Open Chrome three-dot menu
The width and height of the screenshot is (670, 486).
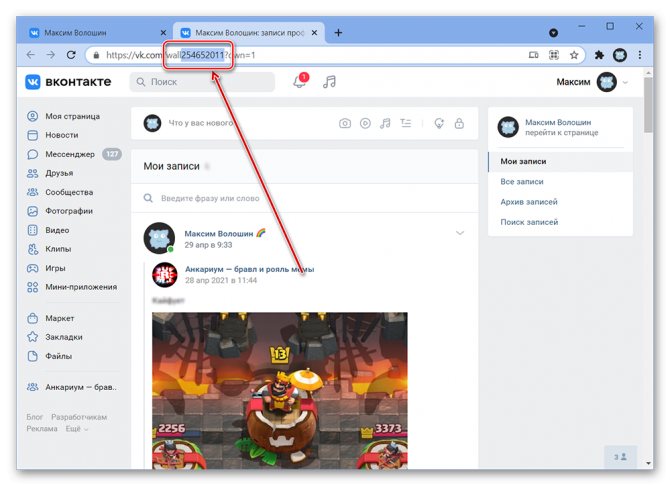point(640,55)
